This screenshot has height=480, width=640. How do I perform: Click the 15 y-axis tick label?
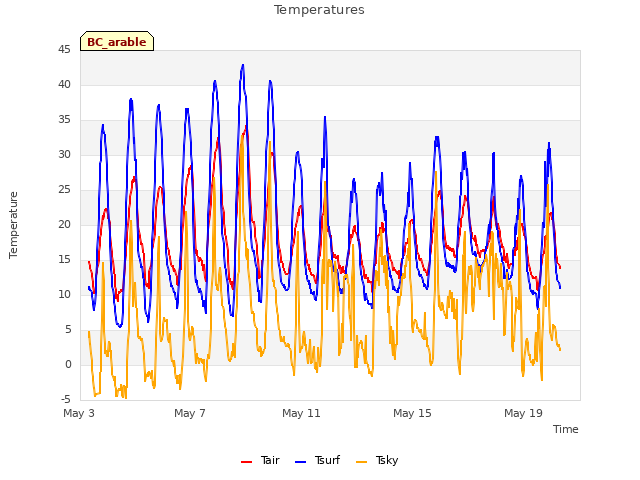(x=64, y=260)
